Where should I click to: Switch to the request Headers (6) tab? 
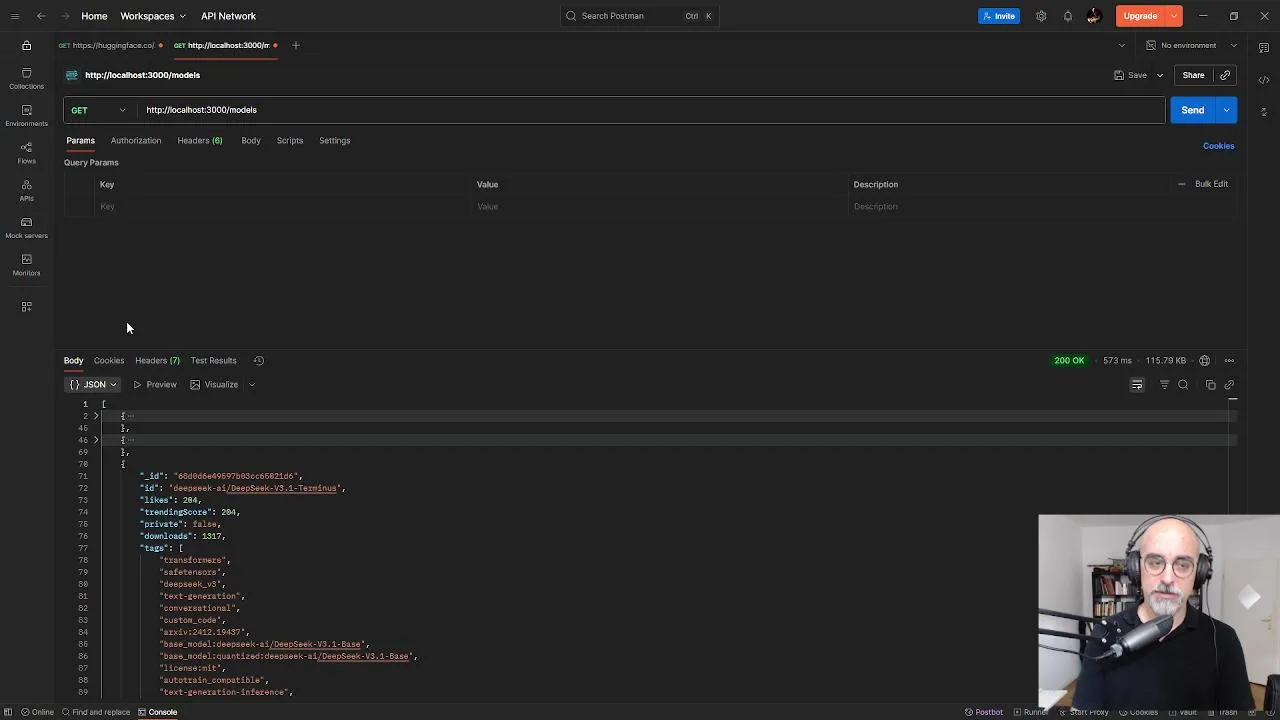(200, 141)
